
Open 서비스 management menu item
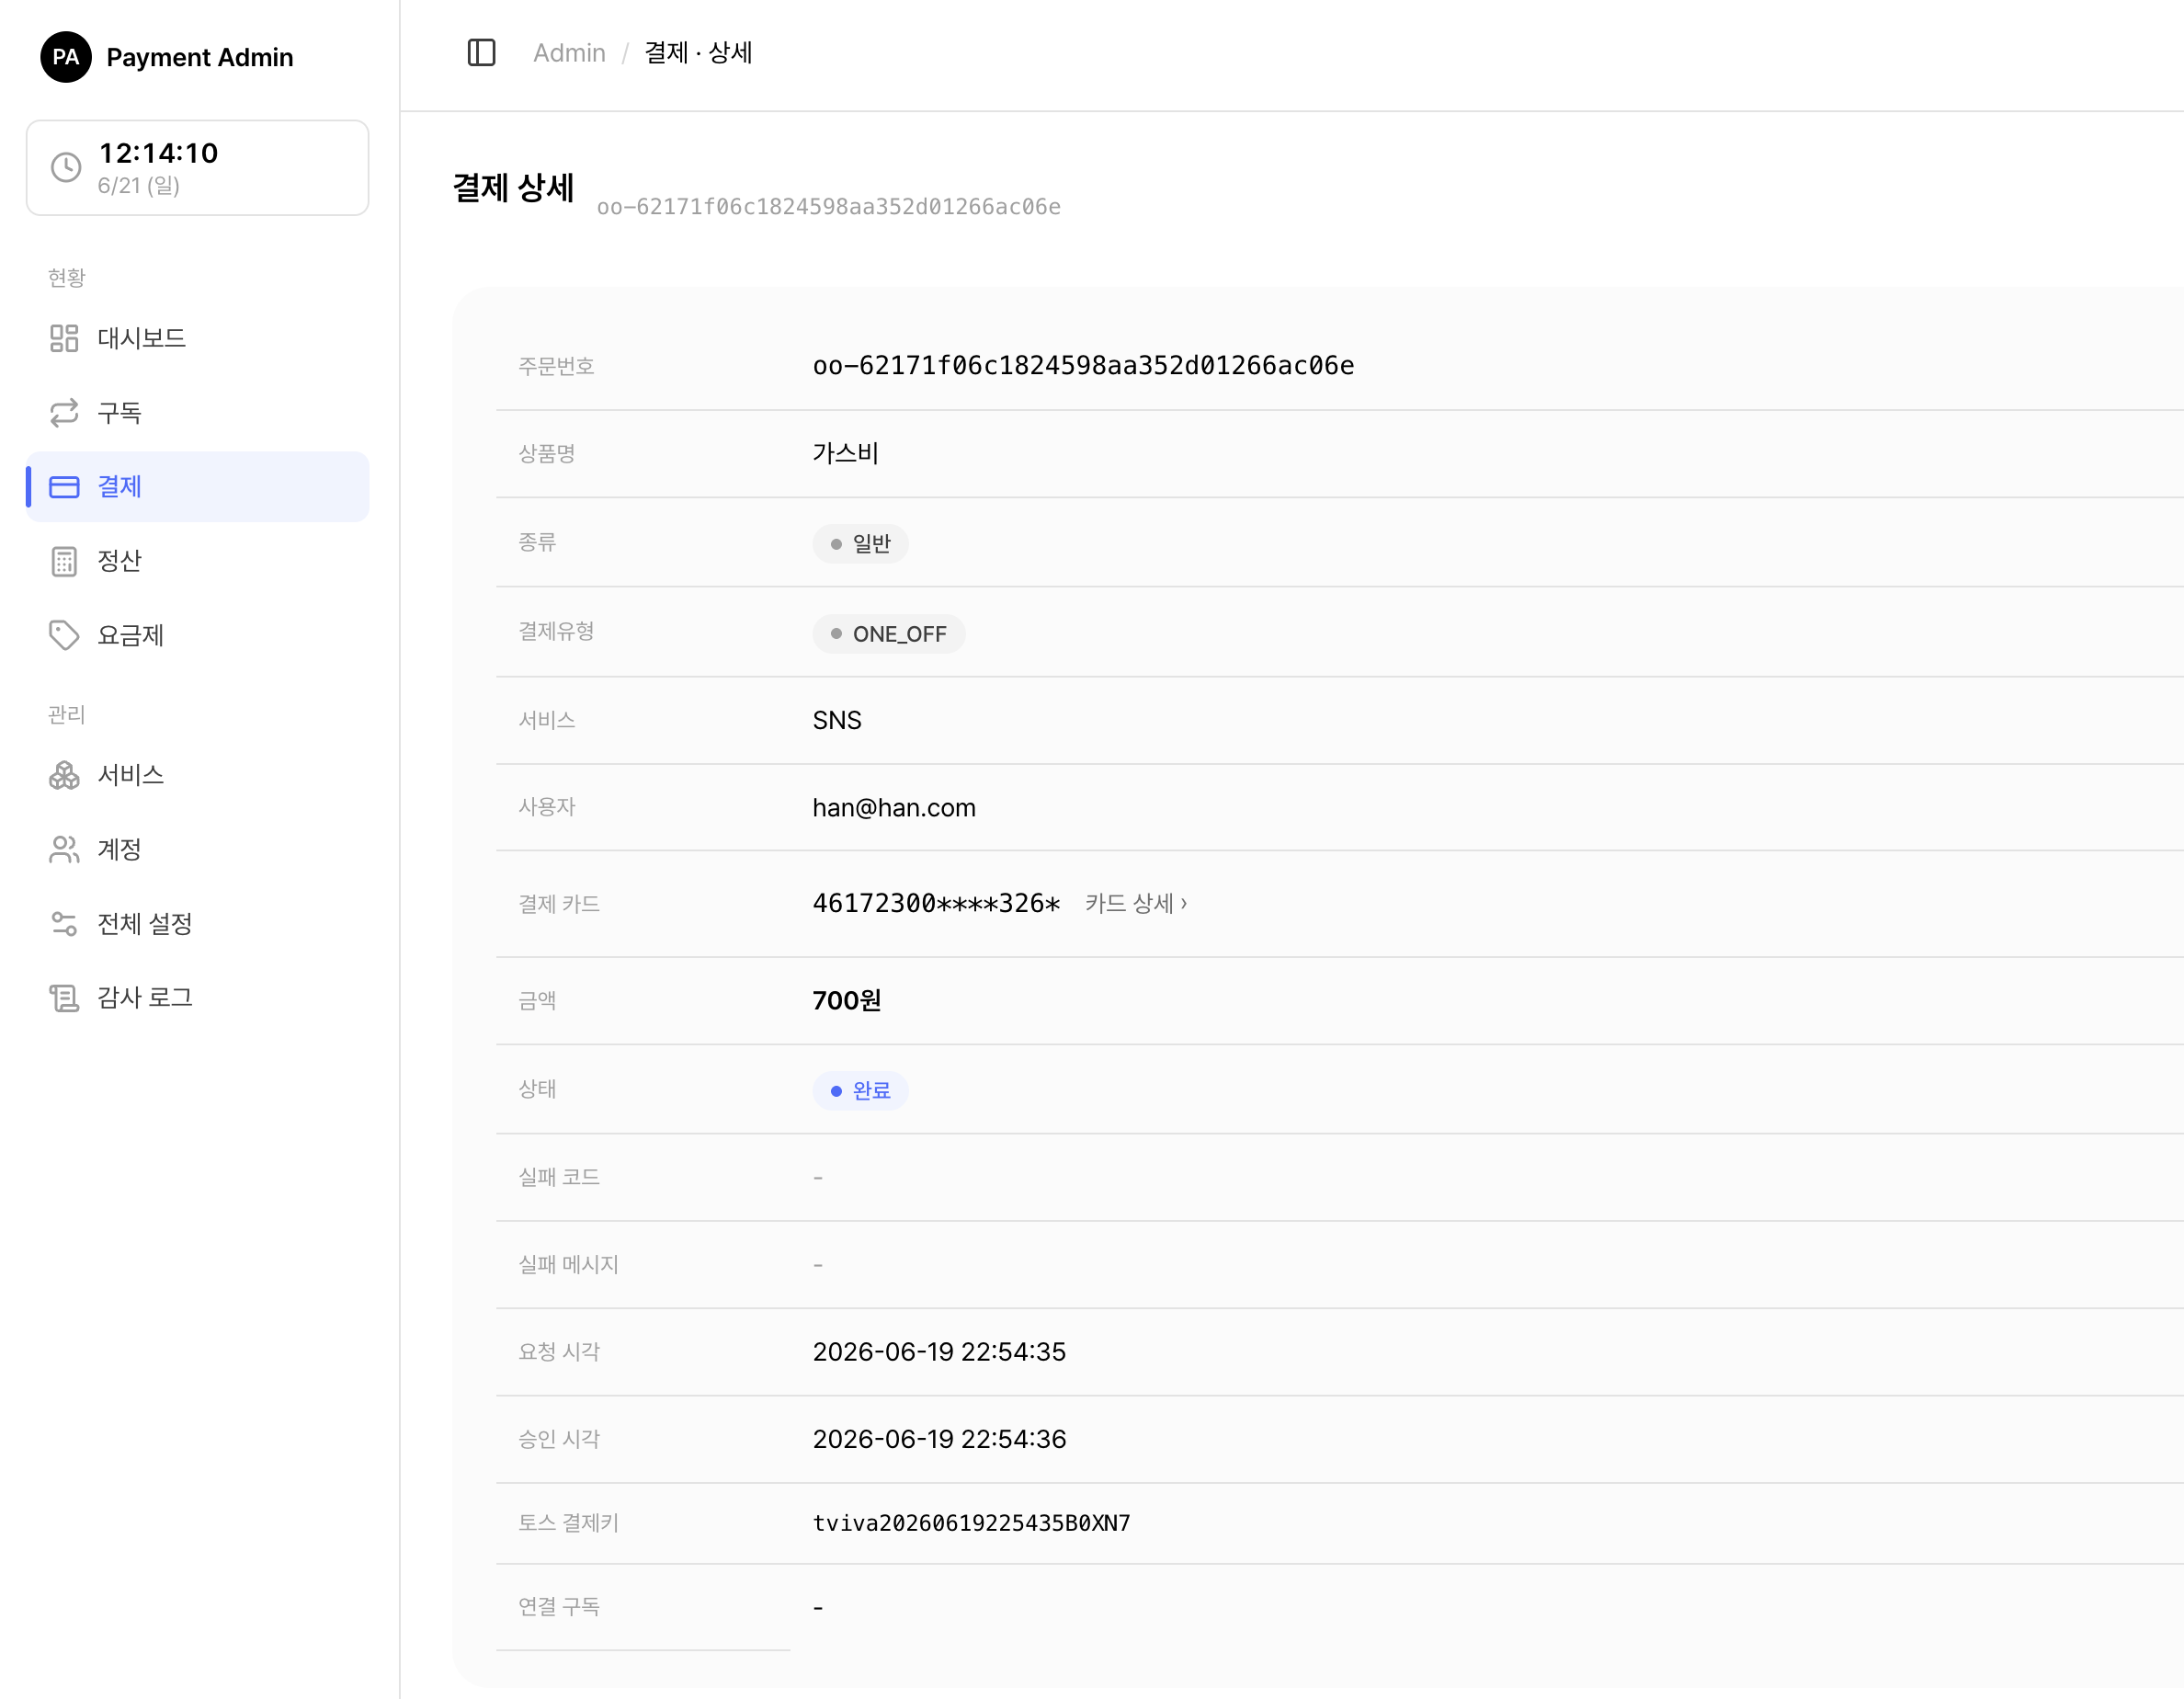pyautogui.click(x=197, y=775)
